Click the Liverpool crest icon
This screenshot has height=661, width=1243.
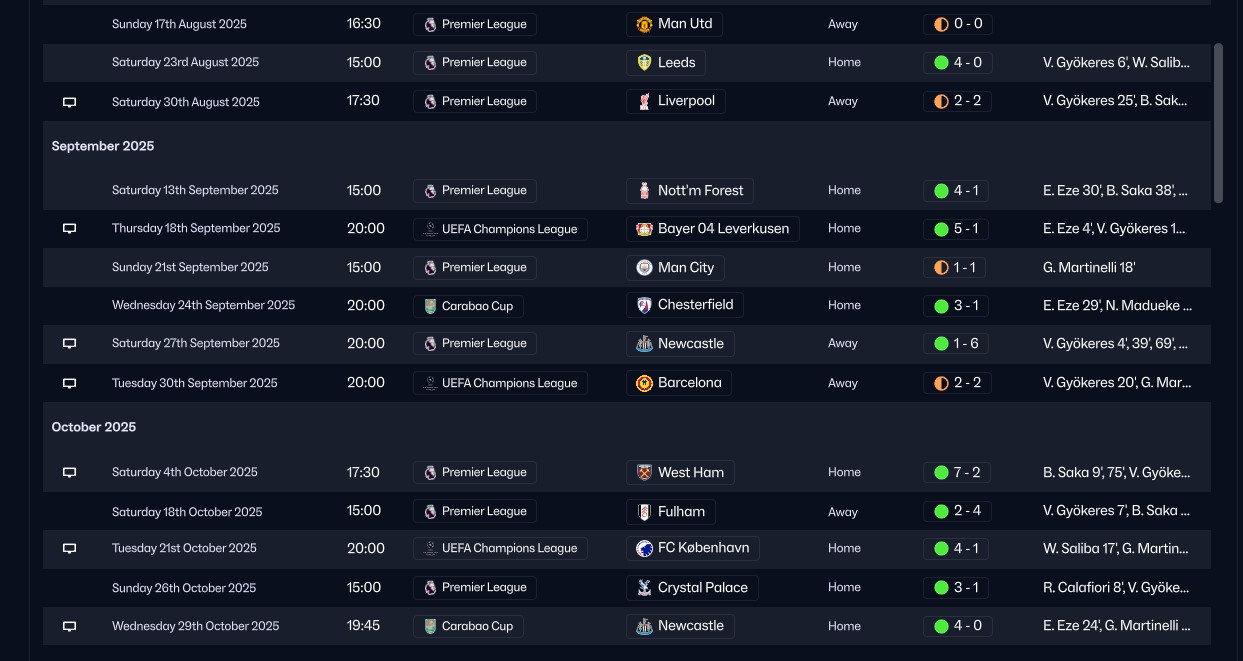[x=644, y=101]
